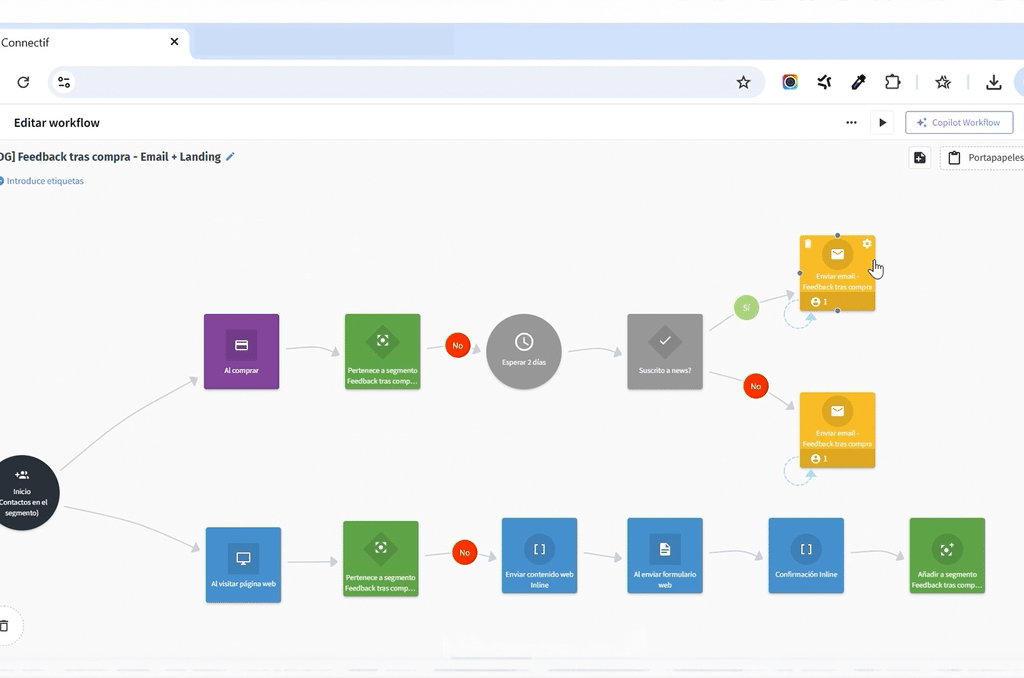This screenshot has width=1024, height=678.
Task: Select the Inicio start node
Action: [x=23, y=492]
